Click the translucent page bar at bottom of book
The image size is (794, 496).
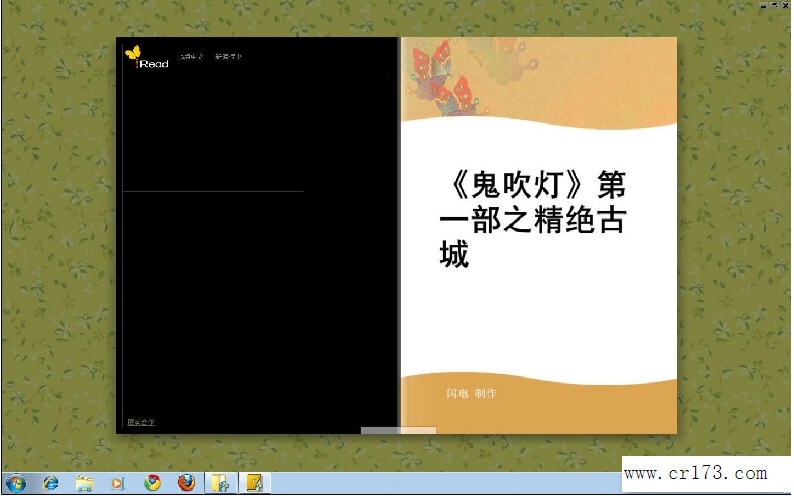pos(398,430)
